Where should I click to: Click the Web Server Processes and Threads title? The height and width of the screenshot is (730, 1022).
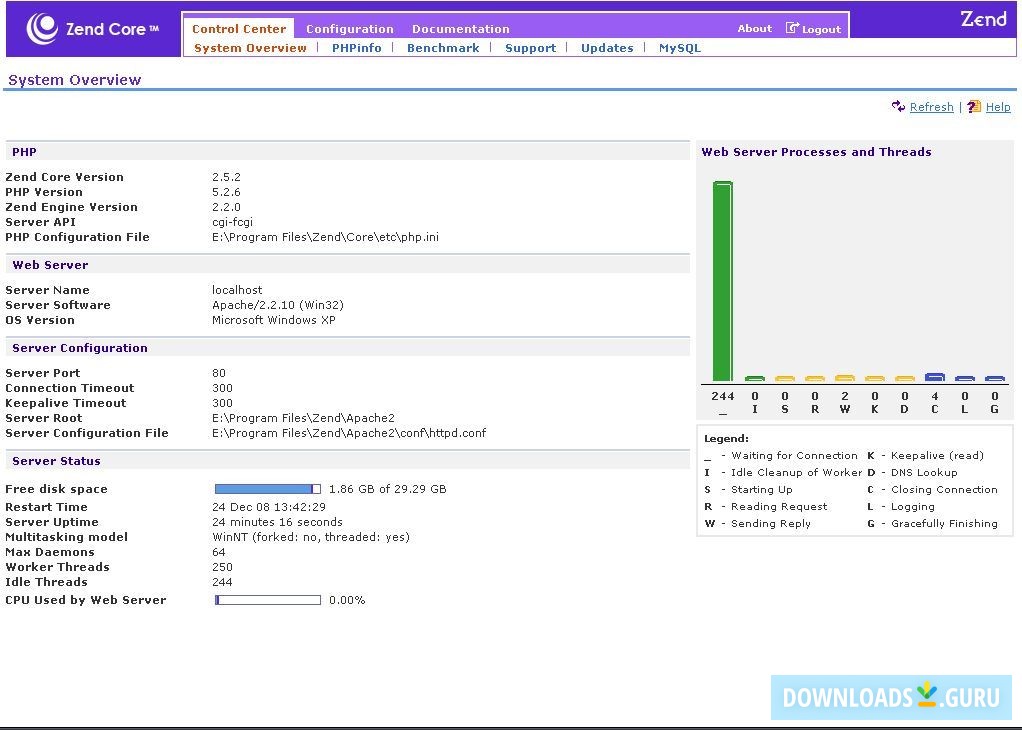tap(816, 152)
